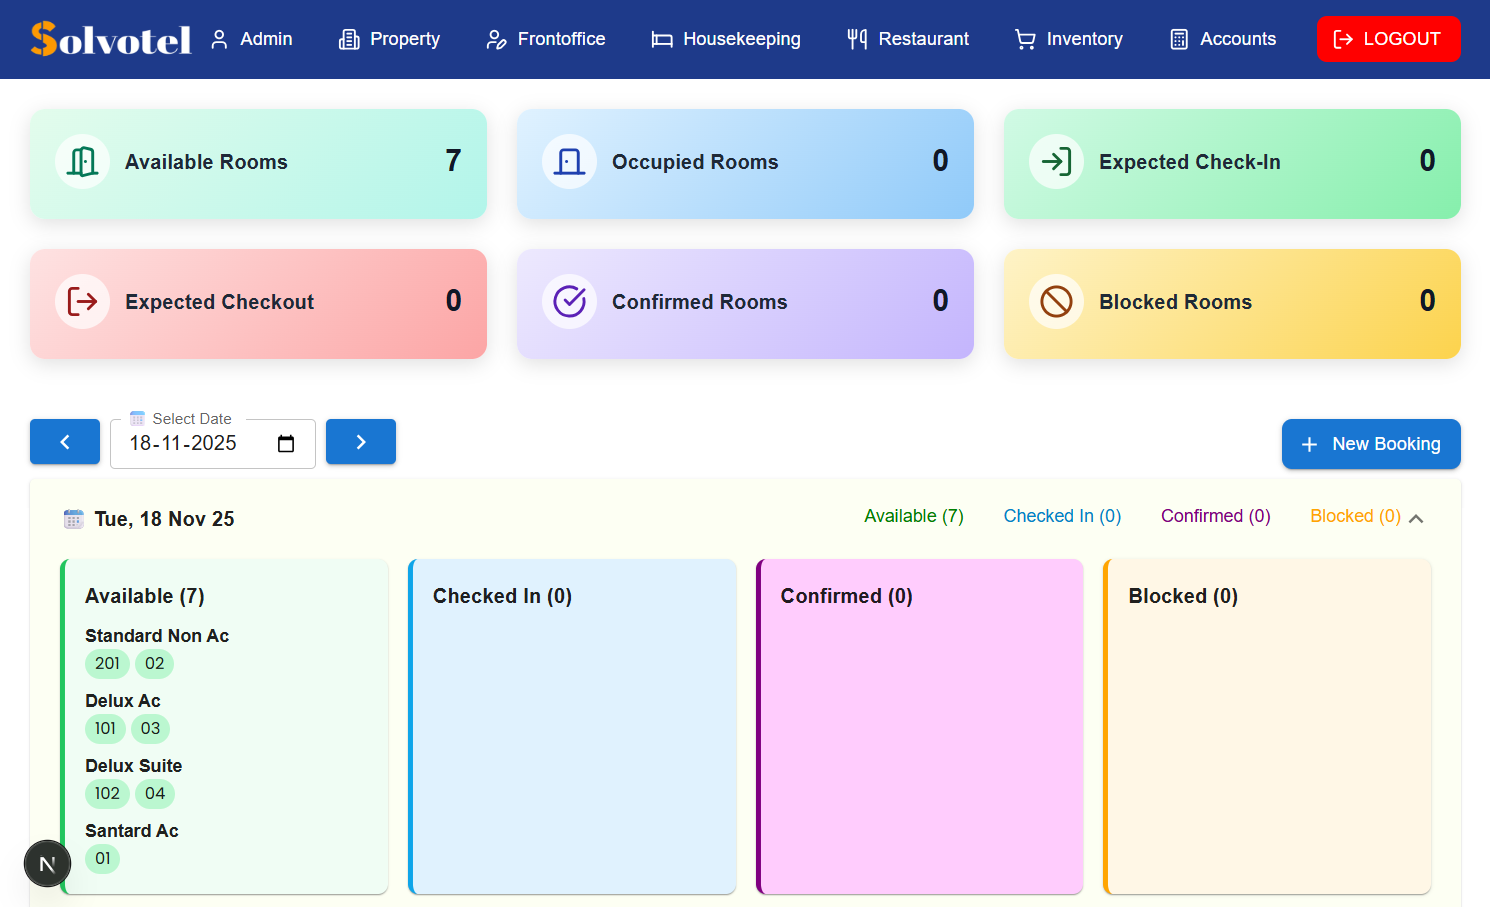The image size is (1490, 907).
Task: Open Restaurant via the cutlery icon
Action: click(x=856, y=38)
